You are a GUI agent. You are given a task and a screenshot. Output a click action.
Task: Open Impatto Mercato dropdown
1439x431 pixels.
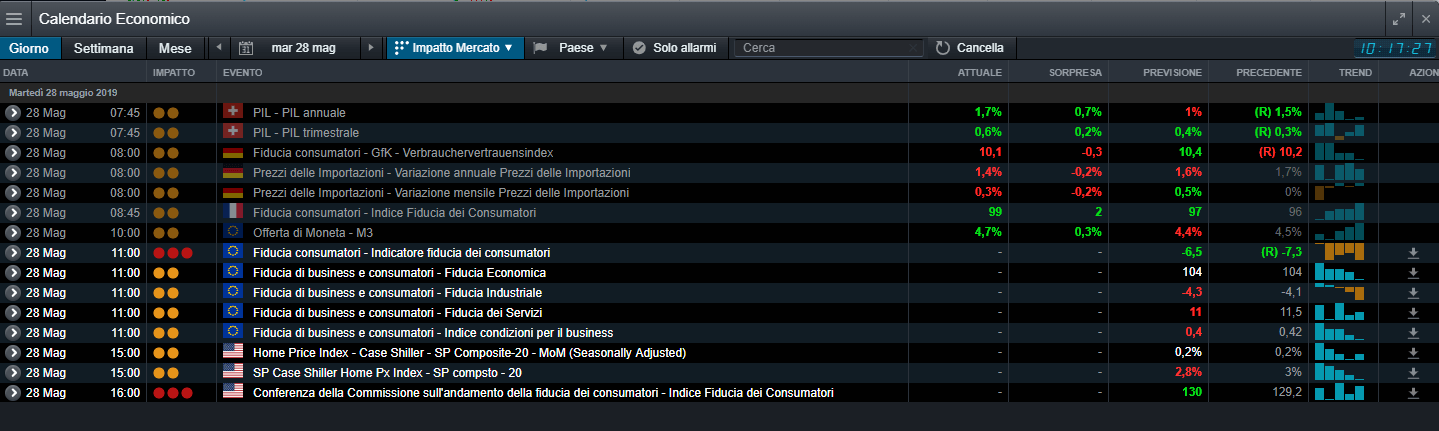[x=455, y=47]
